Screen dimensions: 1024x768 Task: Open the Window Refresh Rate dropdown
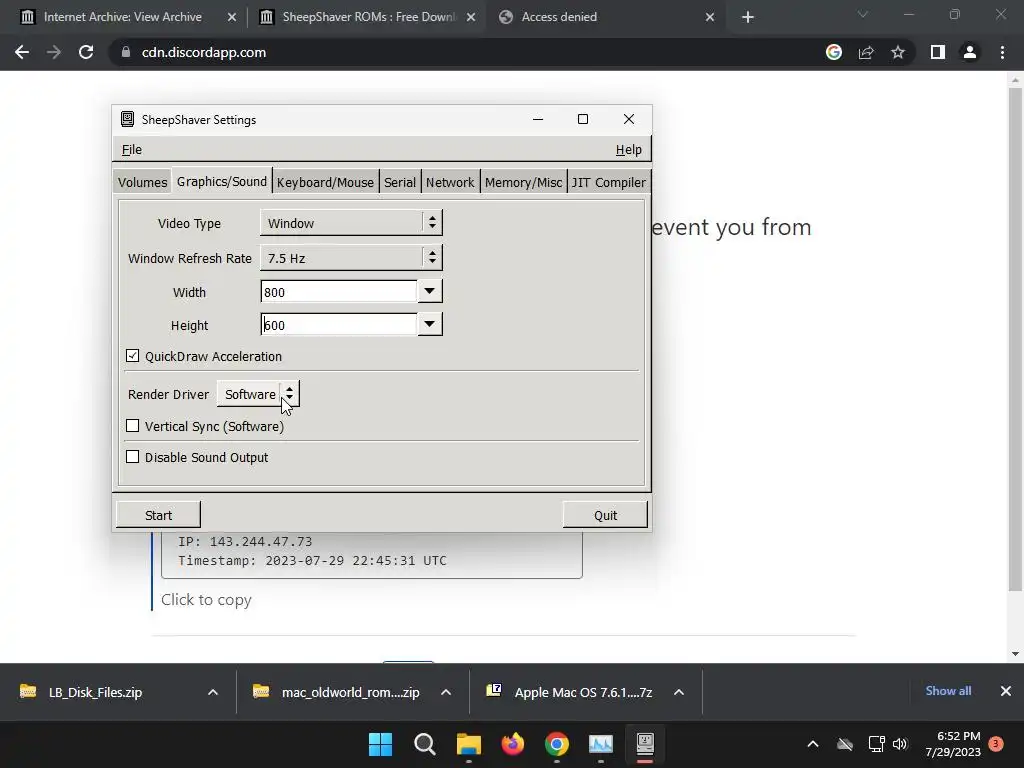tap(351, 258)
